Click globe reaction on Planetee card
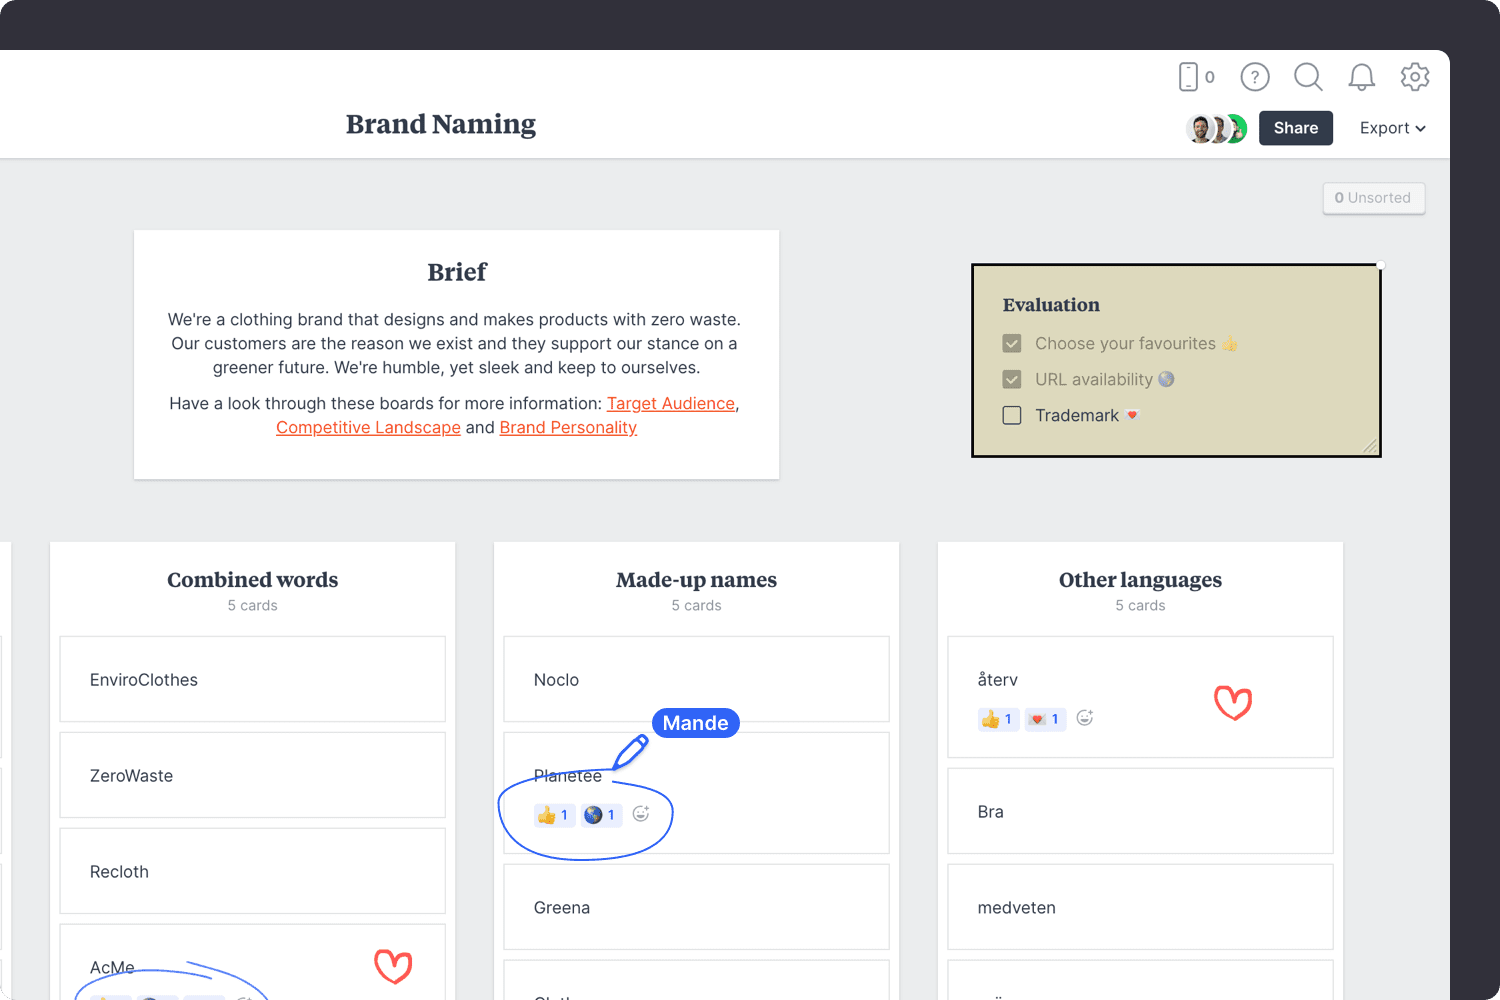 click(x=600, y=815)
